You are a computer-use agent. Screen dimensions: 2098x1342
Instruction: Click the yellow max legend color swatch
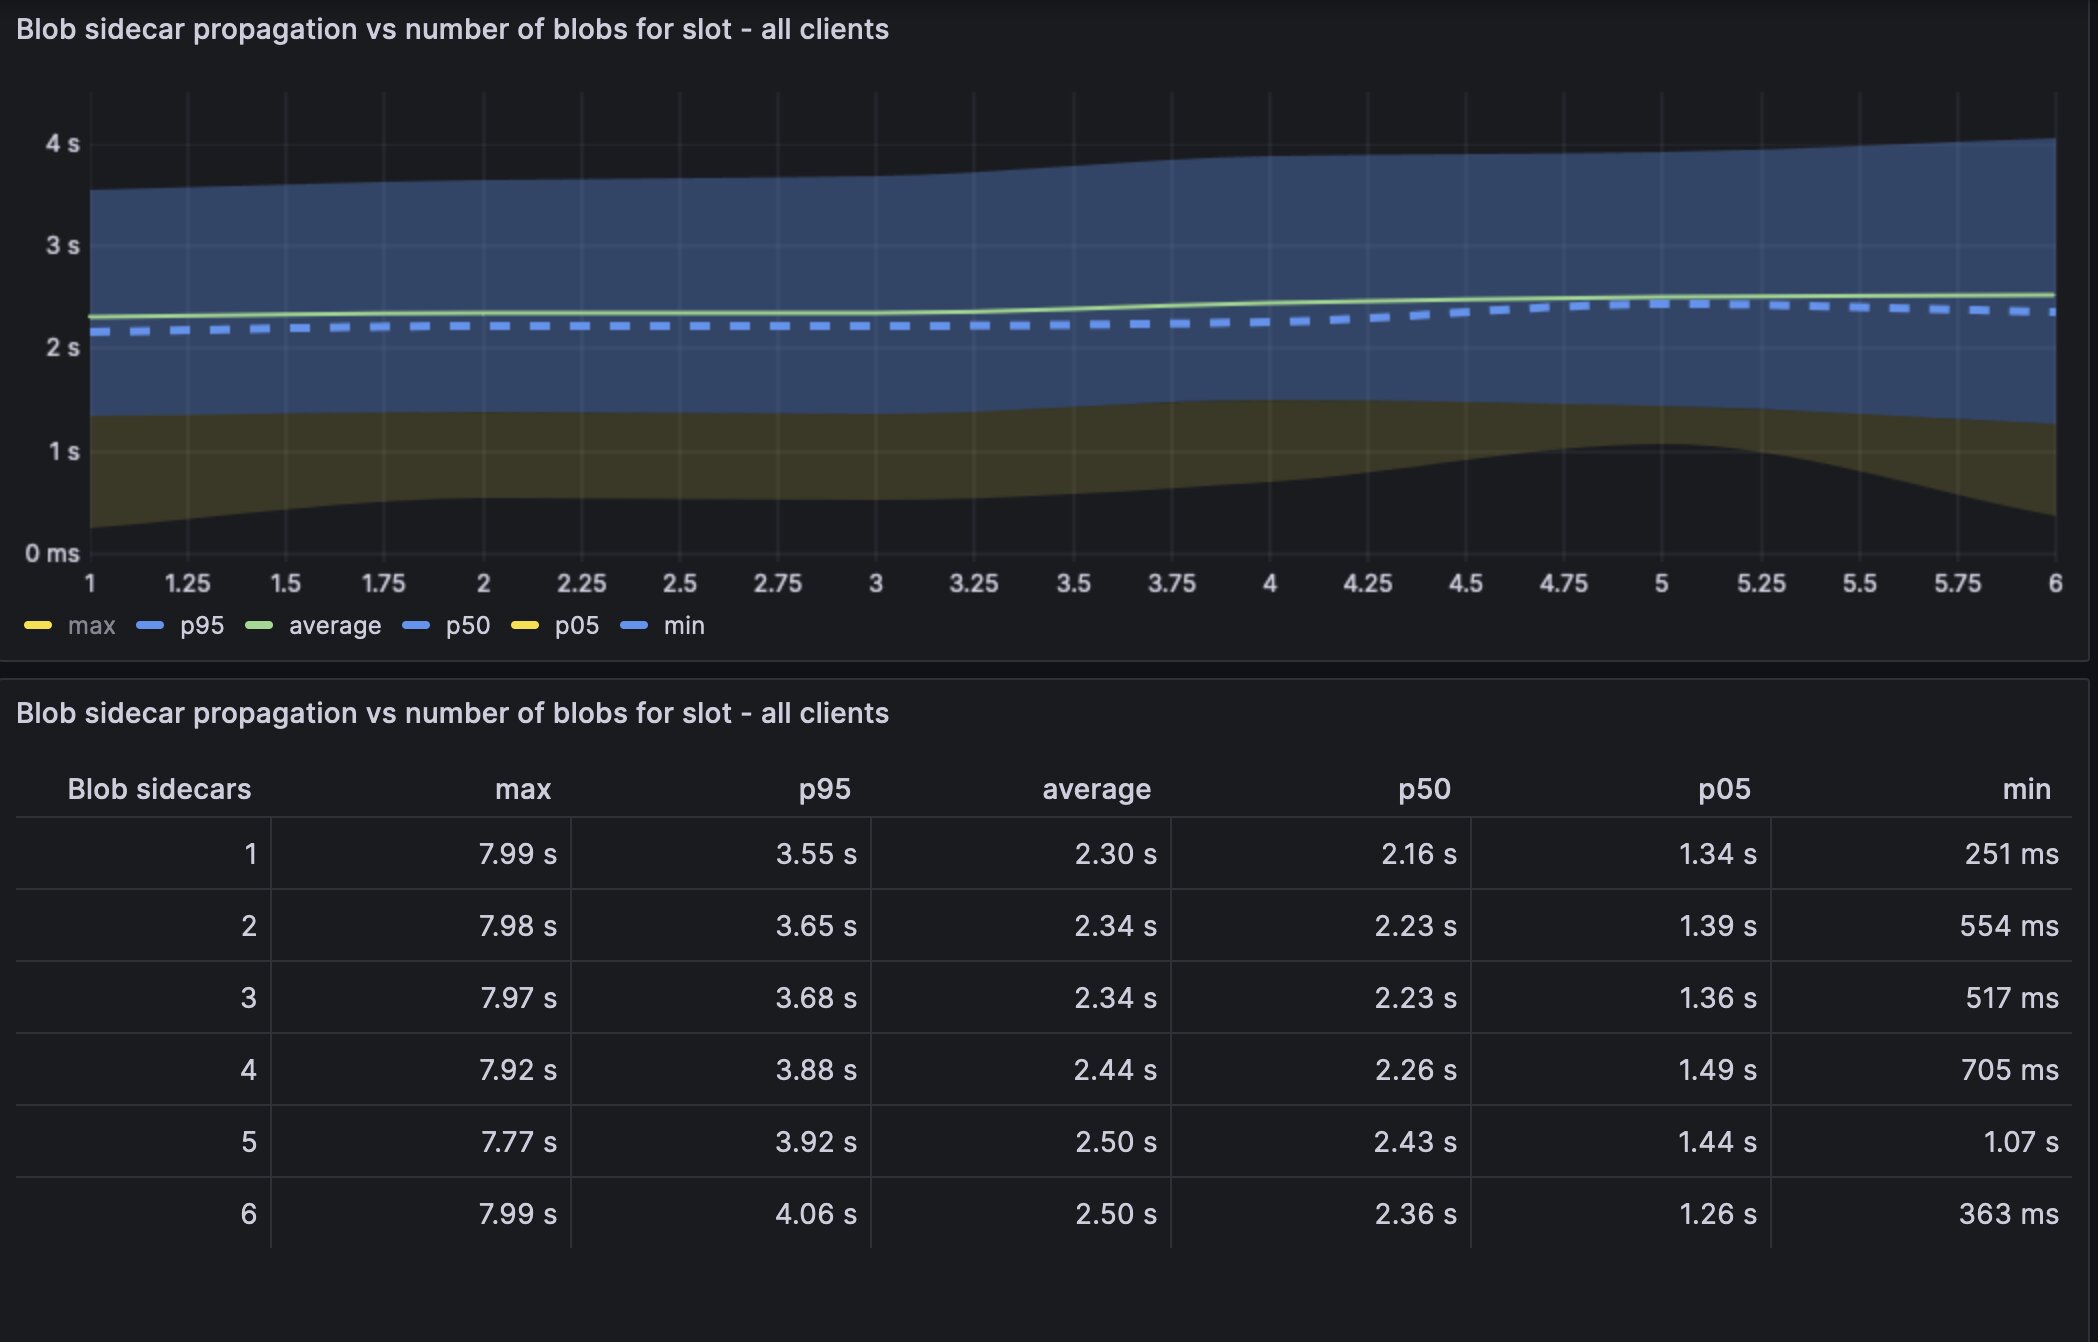point(38,626)
